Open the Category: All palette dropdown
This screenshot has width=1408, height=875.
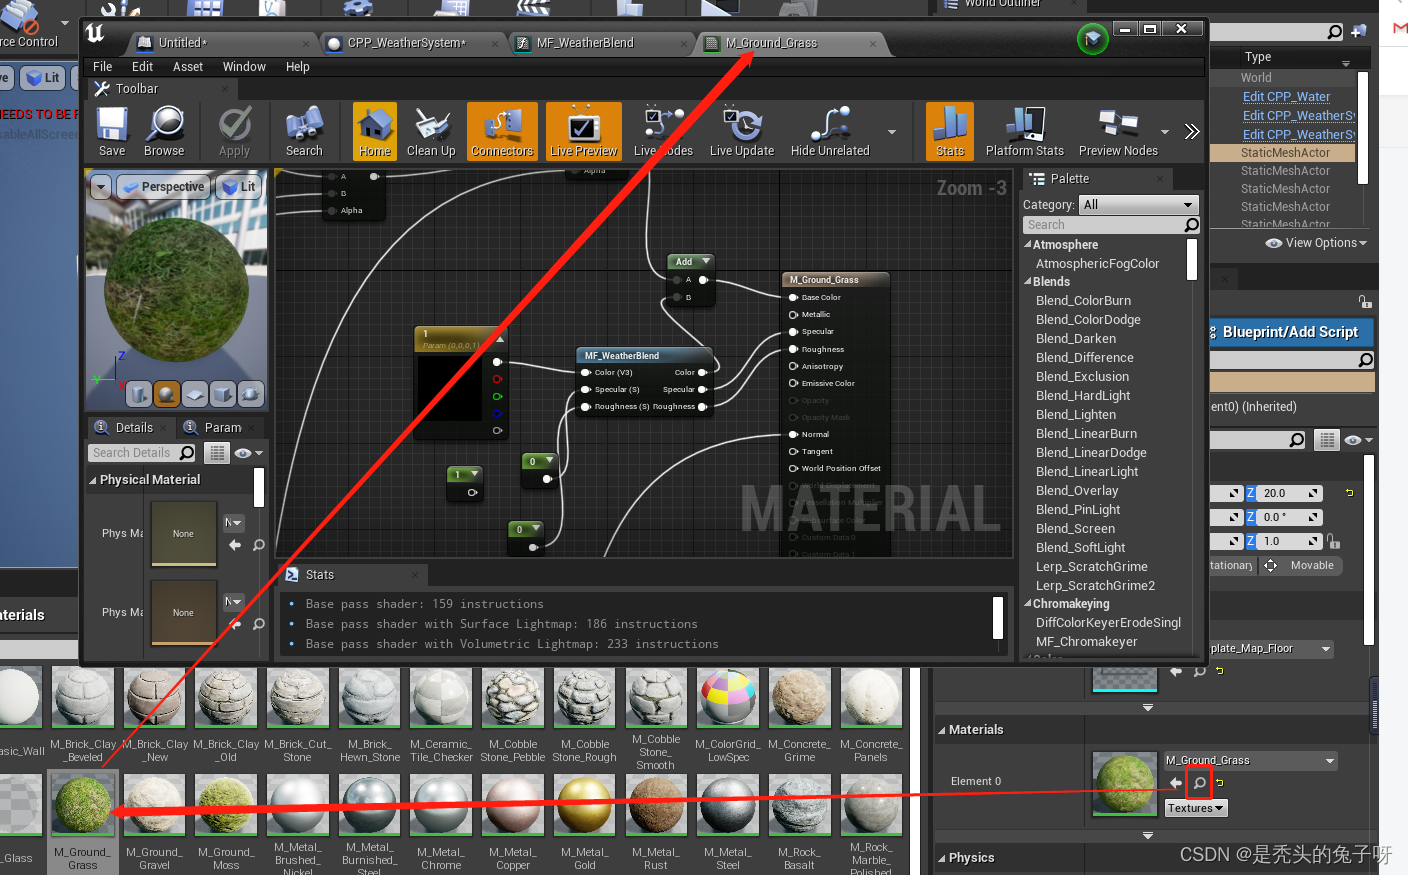[1138, 204]
